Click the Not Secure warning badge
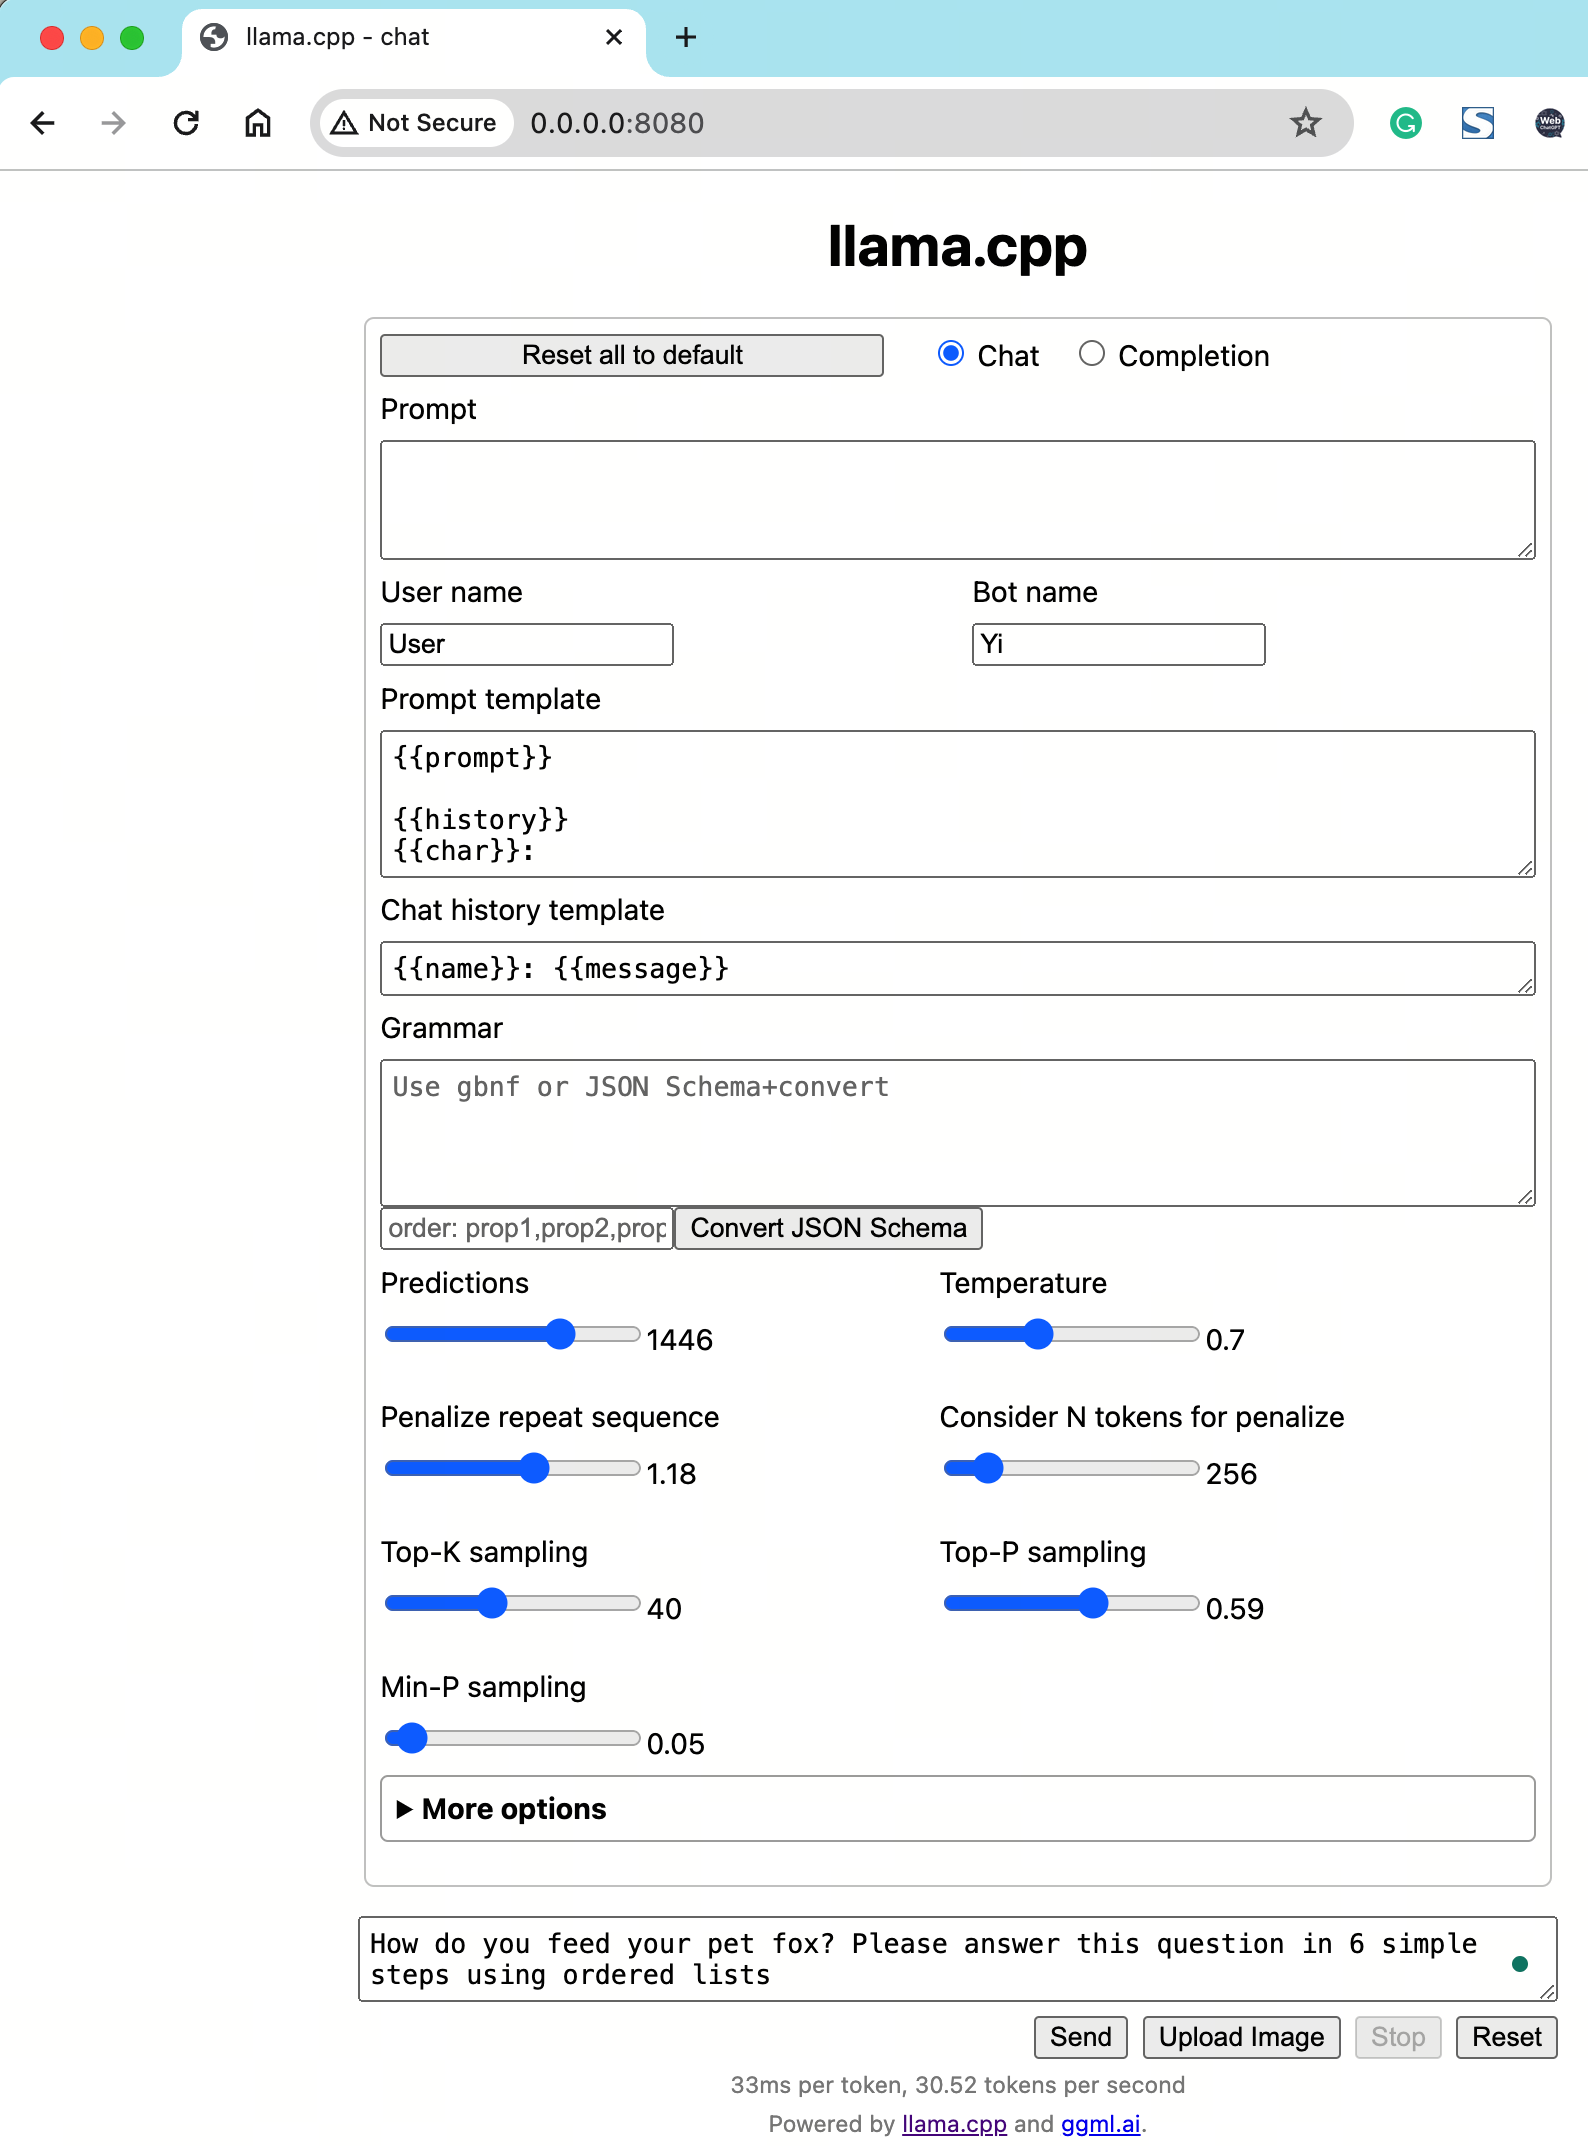This screenshot has width=1588, height=2146. tap(415, 123)
